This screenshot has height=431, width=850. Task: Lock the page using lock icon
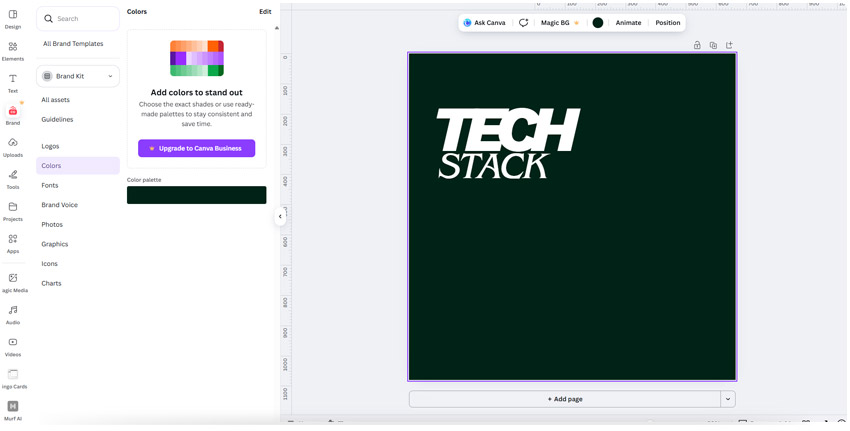tap(697, 45)
